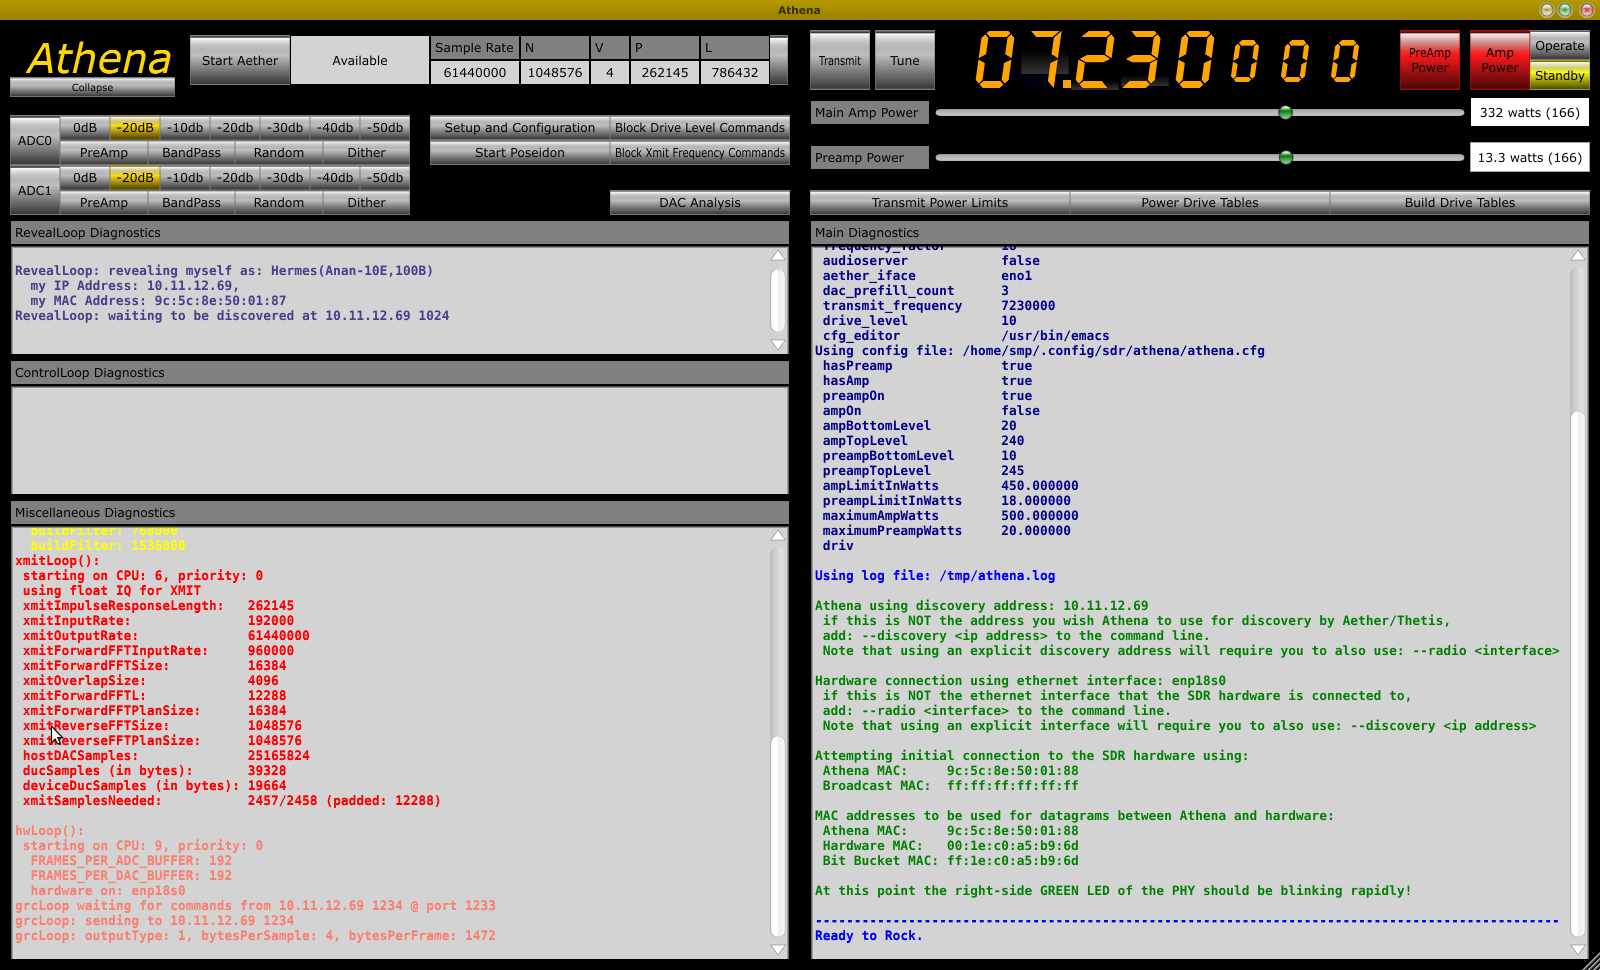Click the 'Ready to Rock.' line

[x=869, y=936]
